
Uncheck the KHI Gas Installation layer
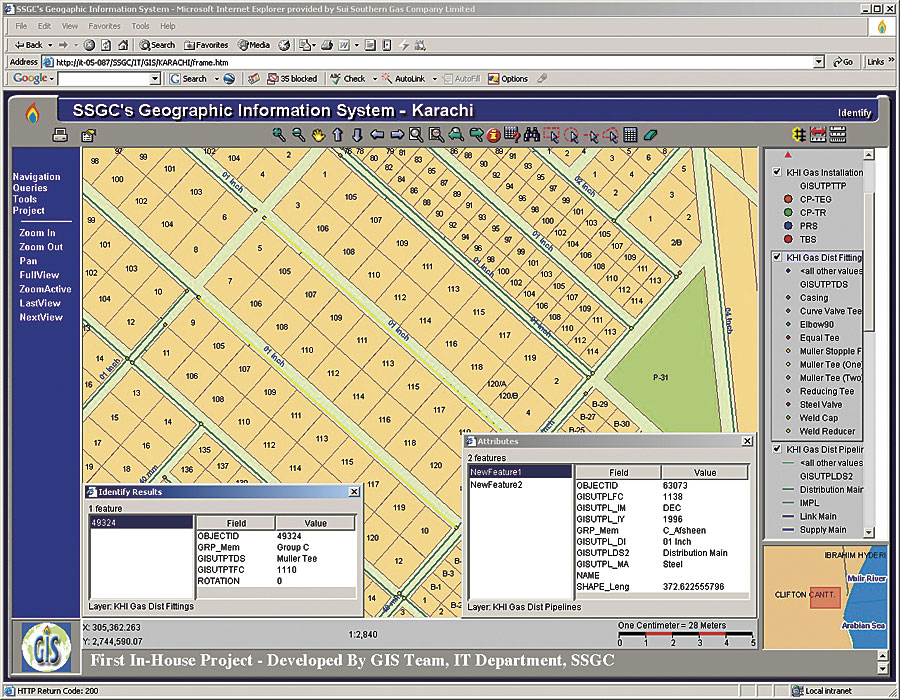(x=778, y=173)
